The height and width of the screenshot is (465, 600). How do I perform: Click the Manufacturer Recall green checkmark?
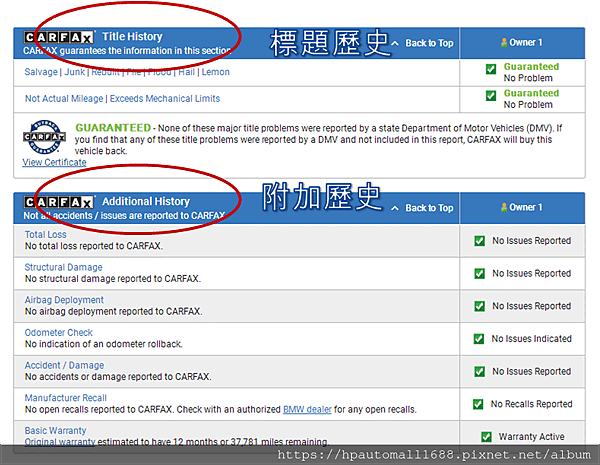[x=478, y=404]
